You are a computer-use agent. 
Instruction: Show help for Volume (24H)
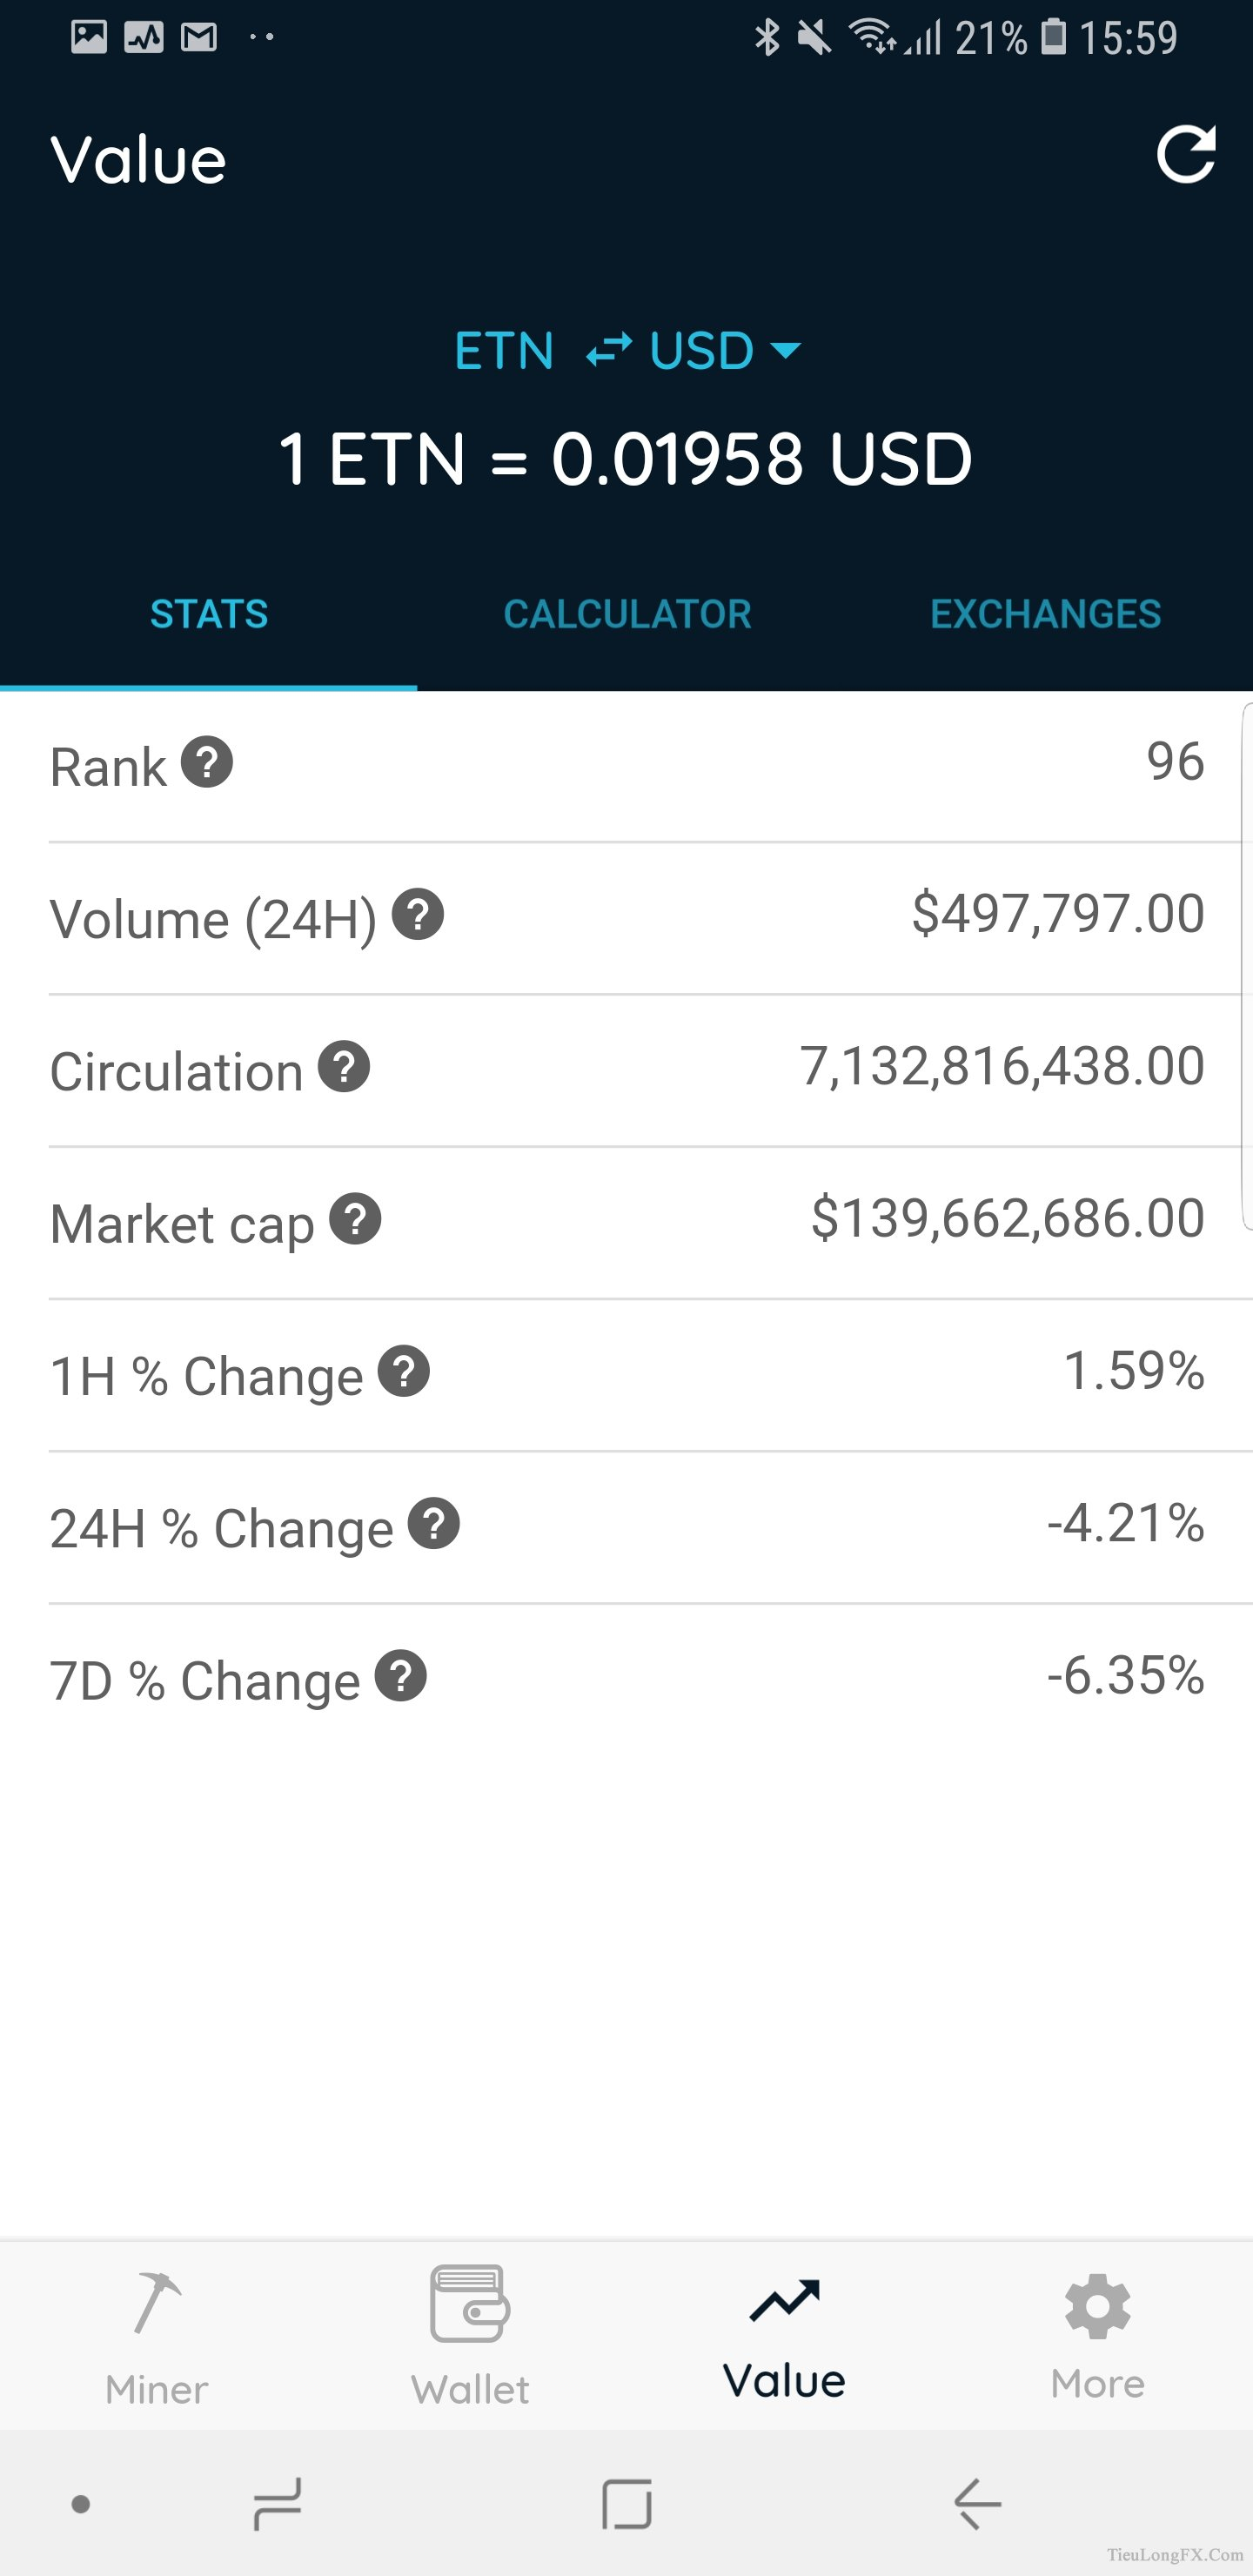(418, 915)
